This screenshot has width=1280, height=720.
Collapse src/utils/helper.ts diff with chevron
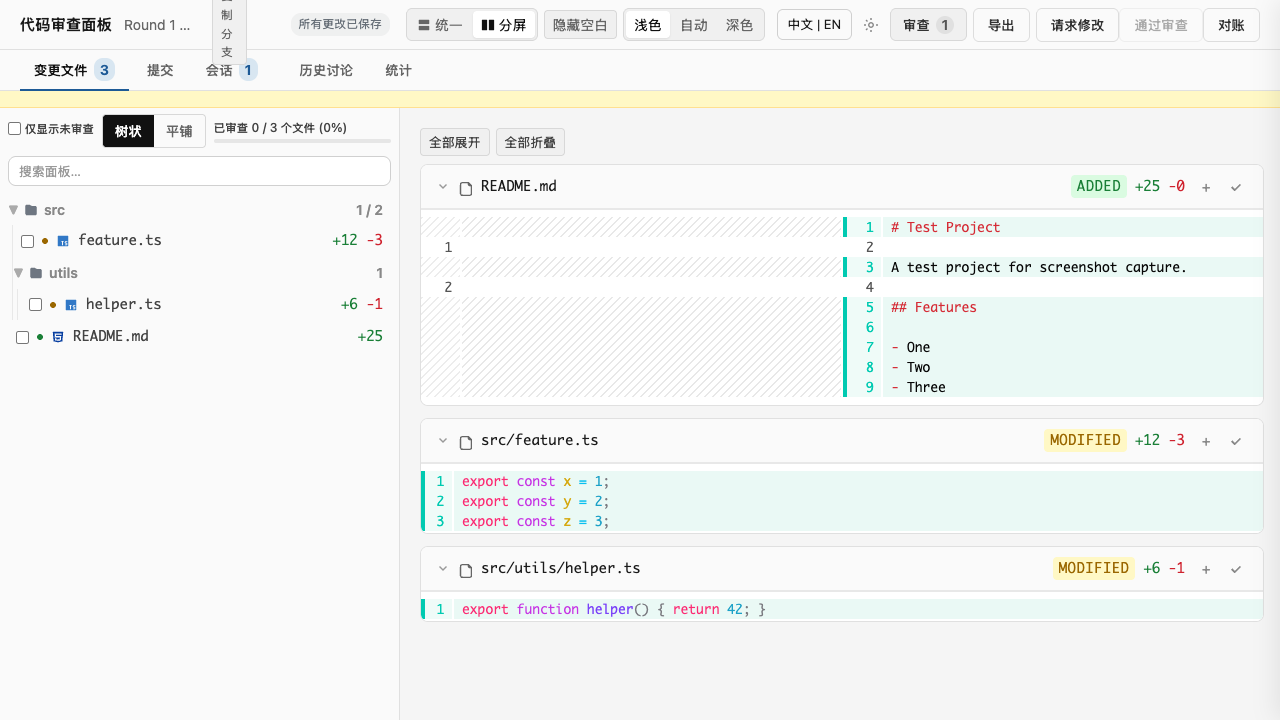click(443, 569)
